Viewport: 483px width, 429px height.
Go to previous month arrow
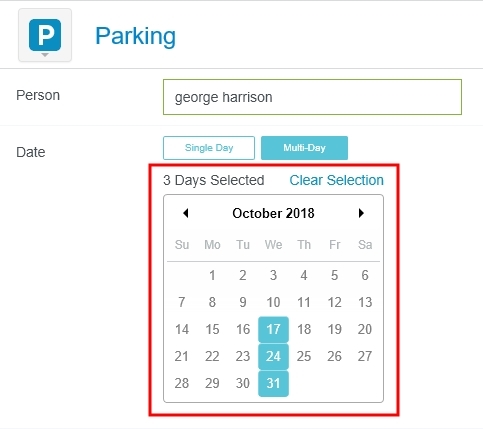[x=186, y=213]
